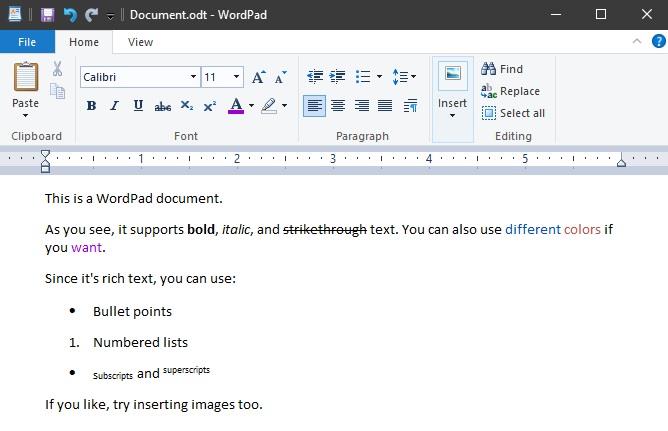Open the File menu
Viewport: 668px width, 431px height.
point(27,42)
